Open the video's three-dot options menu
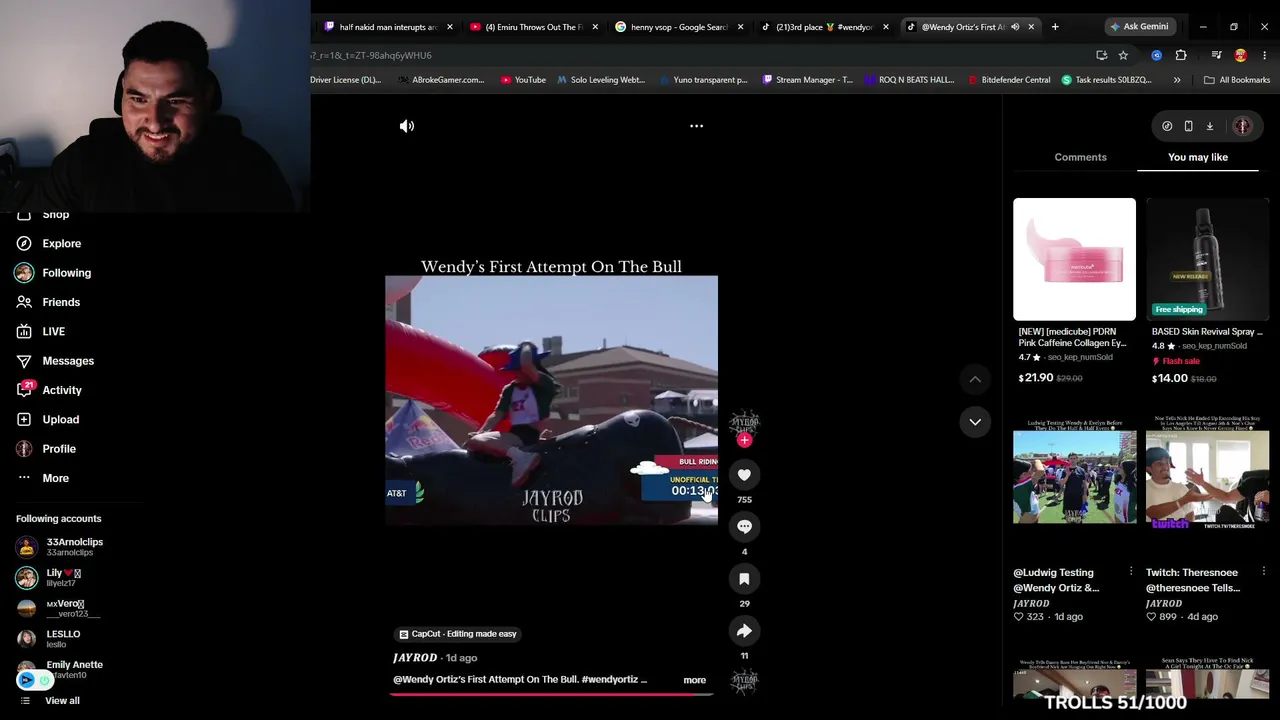Viewport: 1280px width, 720px height. coord(696,126)
